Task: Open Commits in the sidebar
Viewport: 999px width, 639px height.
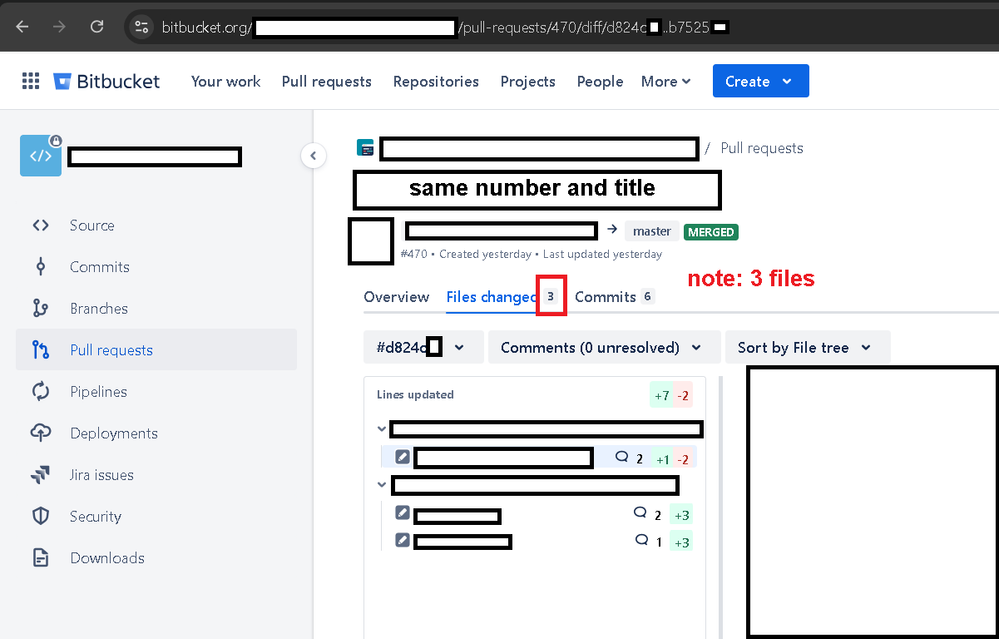Action: click(x=156, y=267)
